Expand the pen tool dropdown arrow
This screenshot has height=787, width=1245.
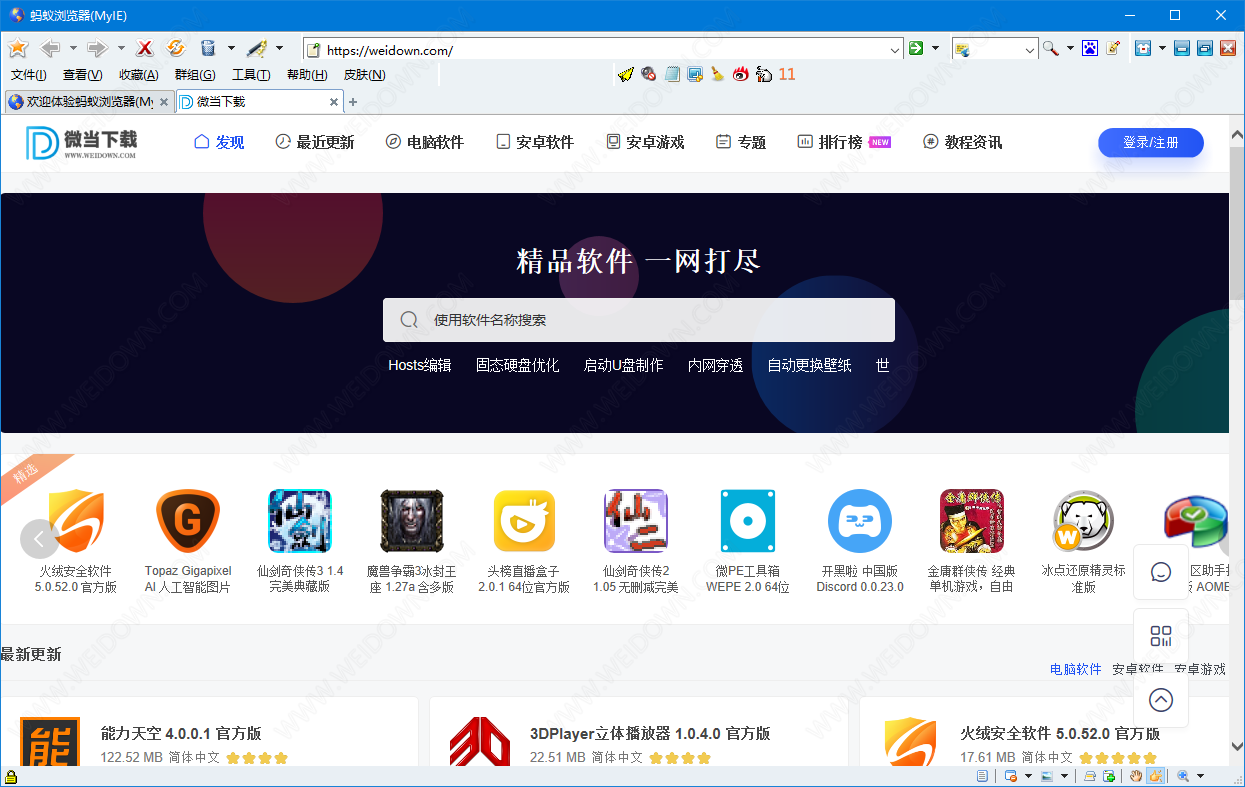(280, 48)
